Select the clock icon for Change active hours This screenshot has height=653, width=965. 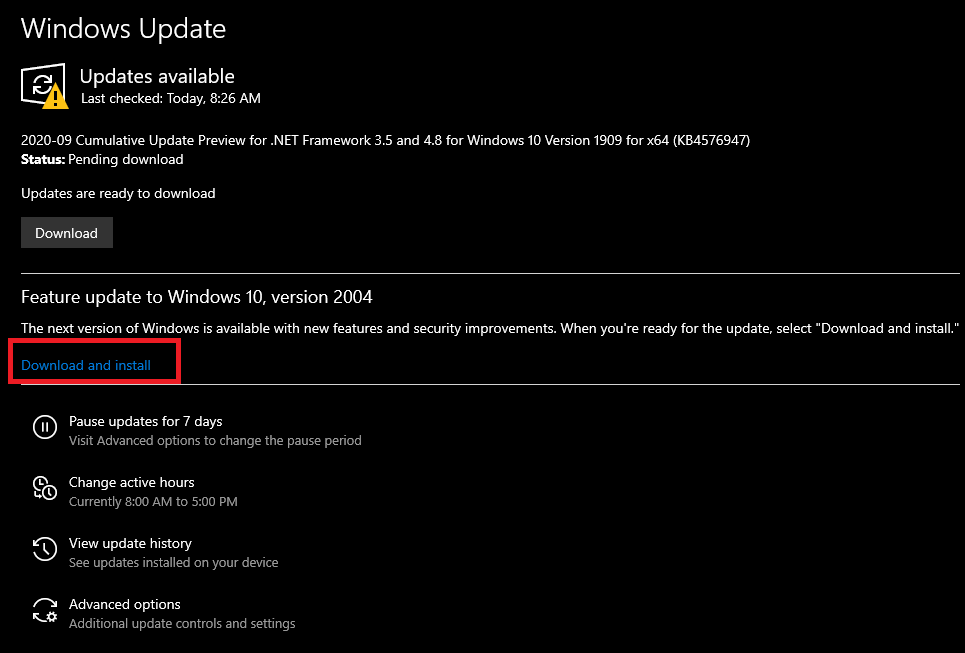tap(45, 488)
